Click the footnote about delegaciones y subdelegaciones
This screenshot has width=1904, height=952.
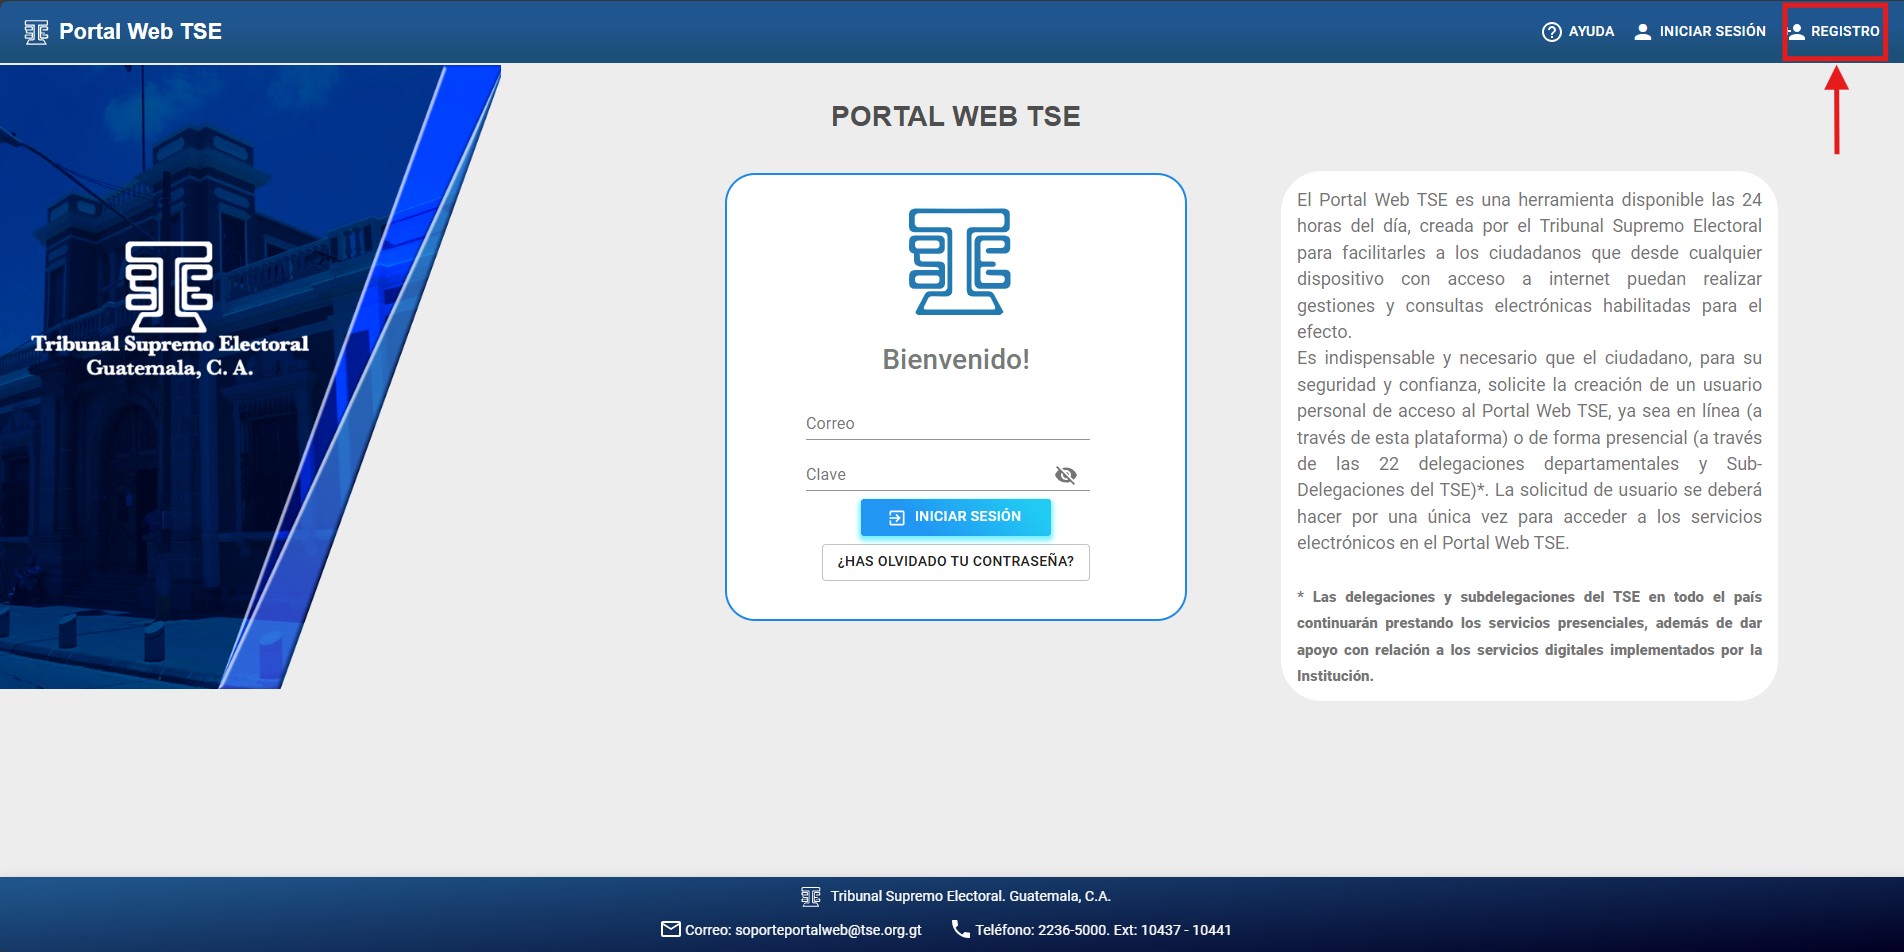coord(1528,636)
